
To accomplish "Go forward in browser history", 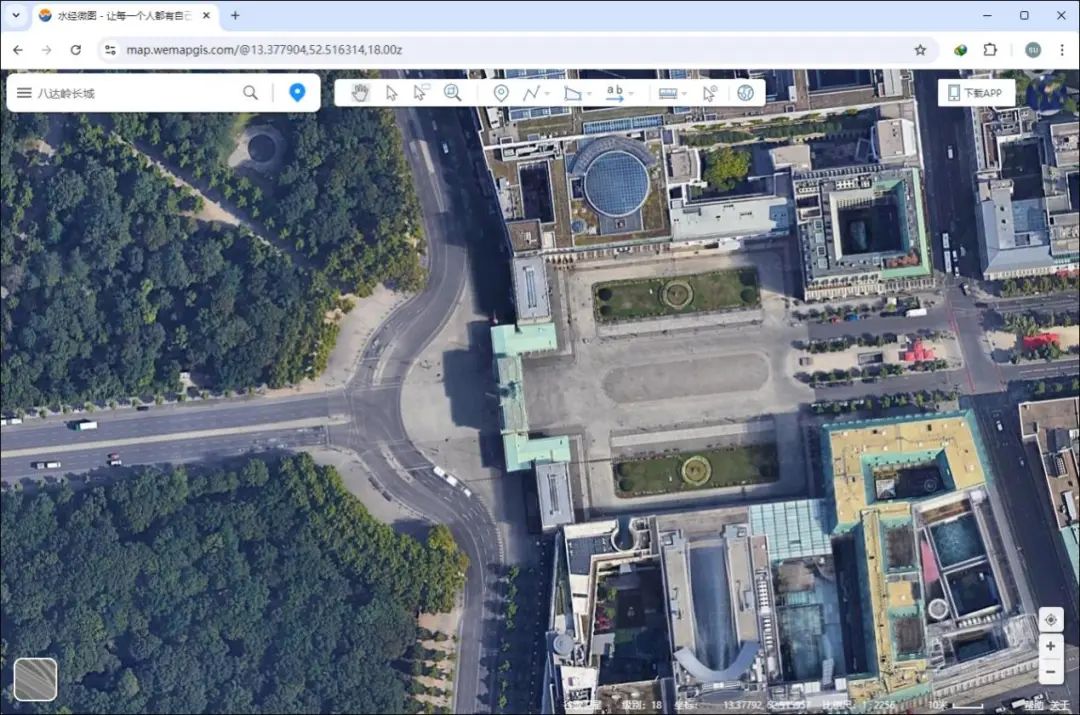I will [46, 50].
